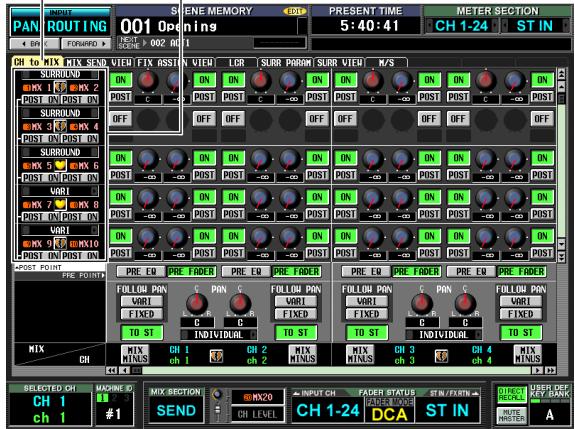Enable TO ST for CH 1
Screen dimensions: 575x429
pyautogui.click(x=142, y=333)
